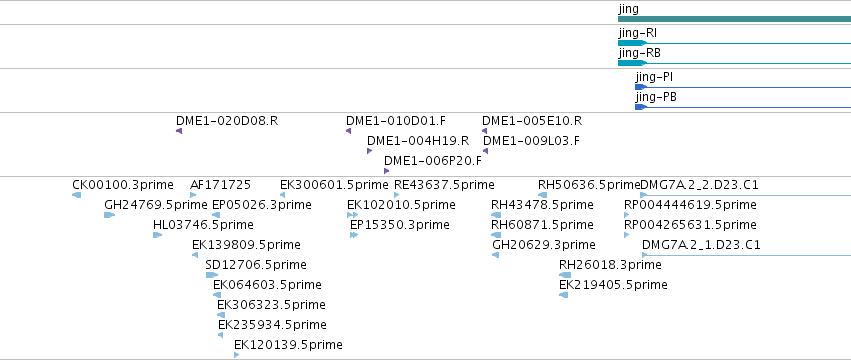Click the jing gene bar
Image resolution: width=851 pixels, height=360 pixels.
pyautogui.click(x=734, y=19)
